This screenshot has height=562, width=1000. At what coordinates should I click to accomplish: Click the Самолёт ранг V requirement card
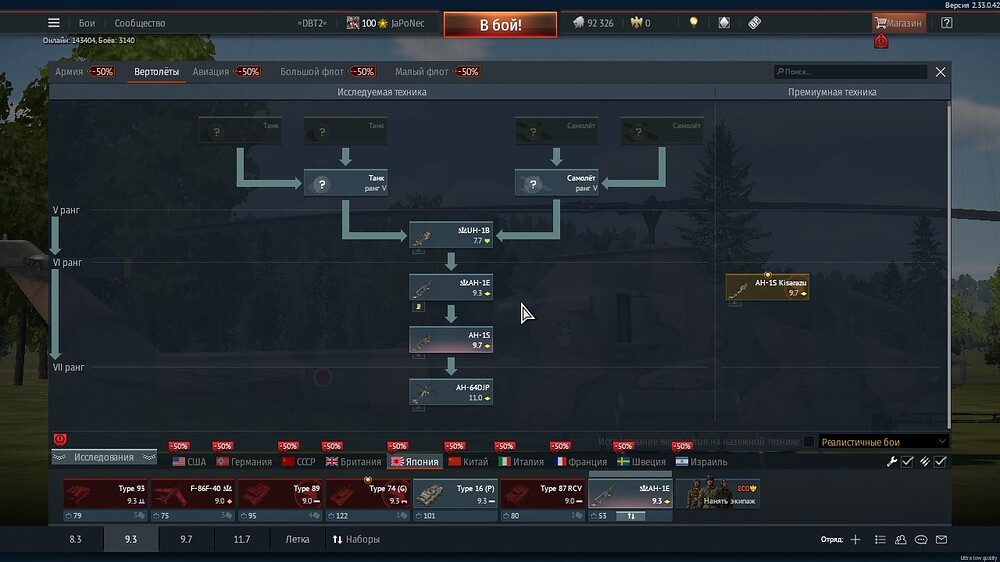pyautogui.click(x=556, y=183)
